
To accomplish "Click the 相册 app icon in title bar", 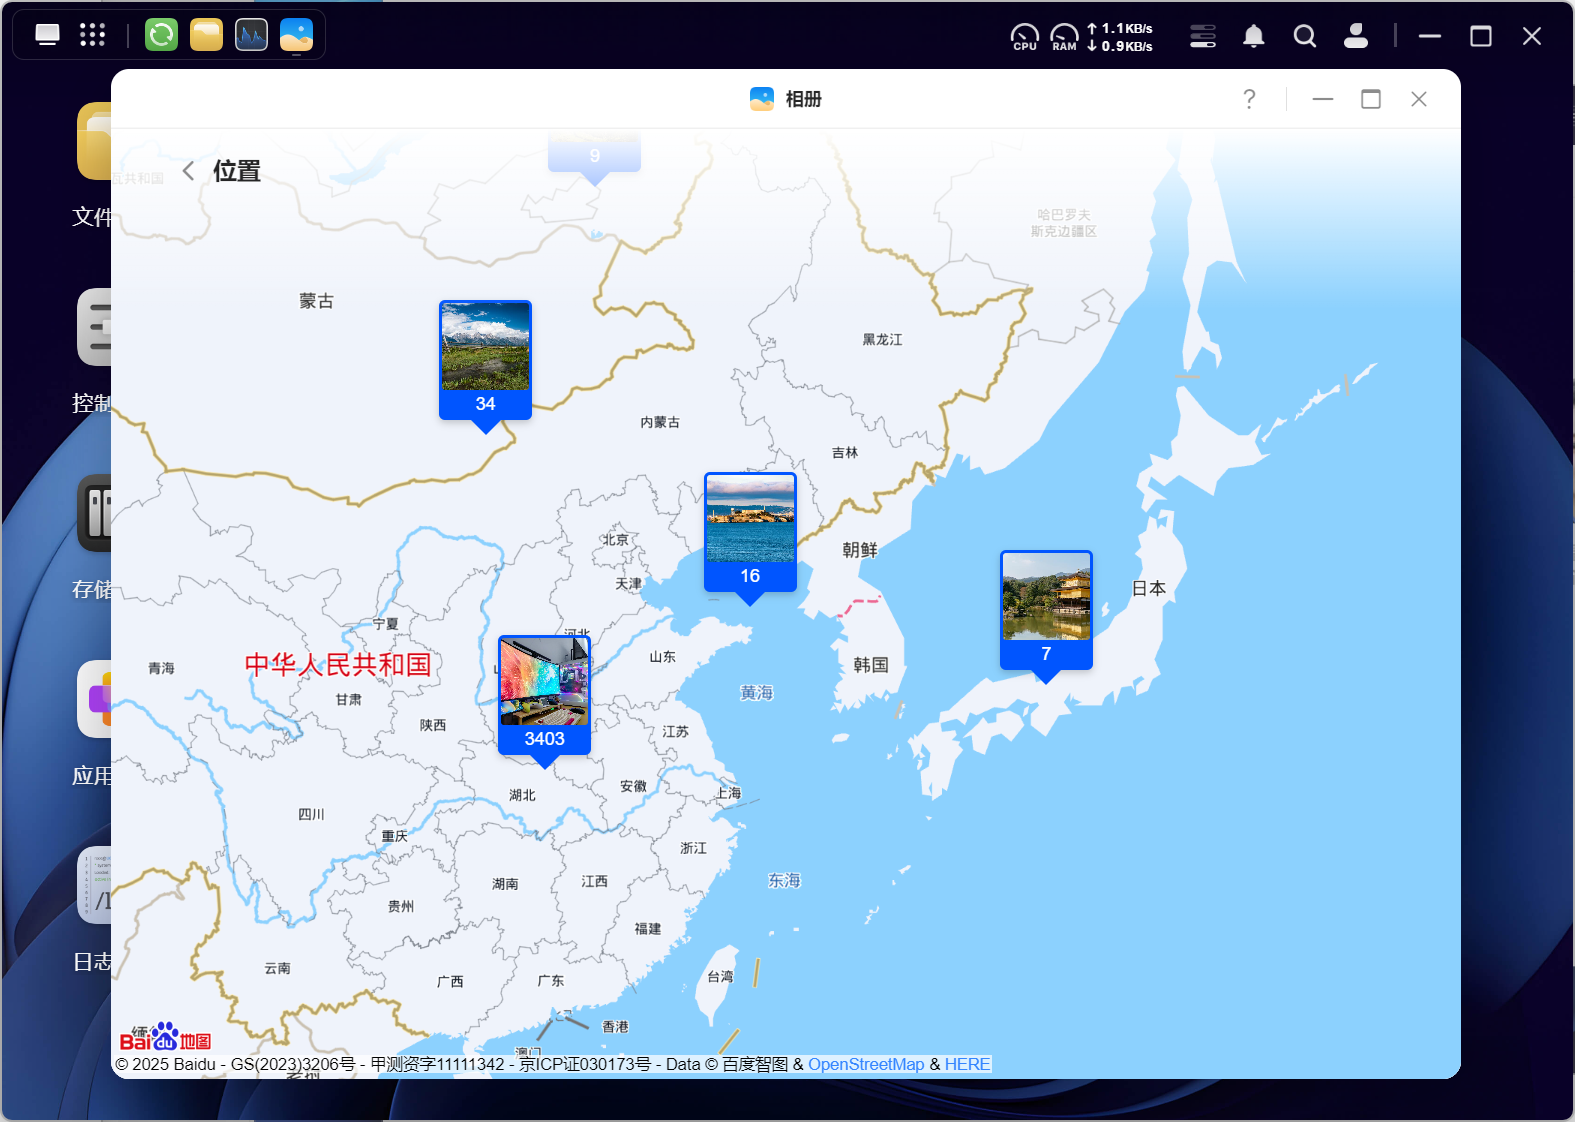I will pyautogui.click(x=762, y=99).
